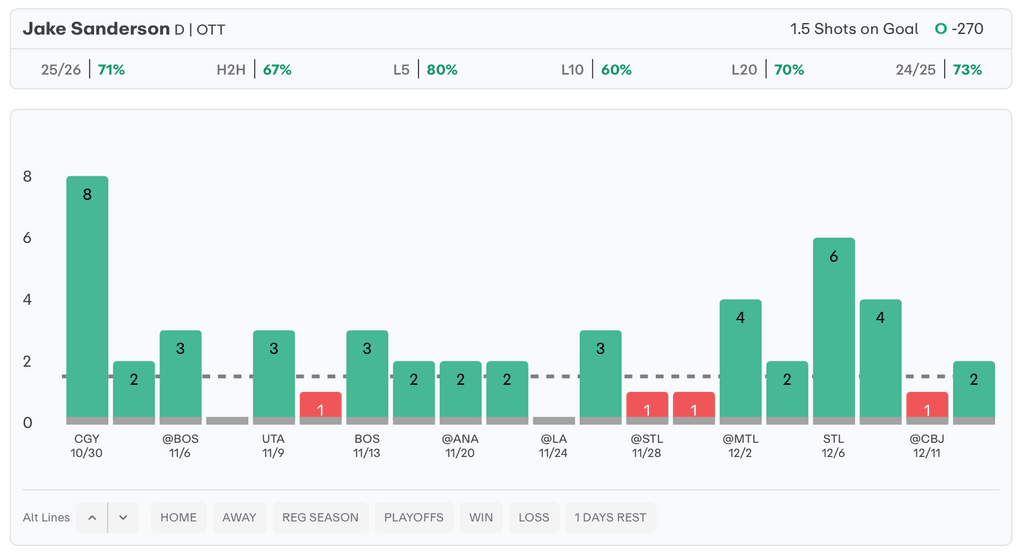
Task: Toggle the HOME games filter
Action: tap(178, 517)
